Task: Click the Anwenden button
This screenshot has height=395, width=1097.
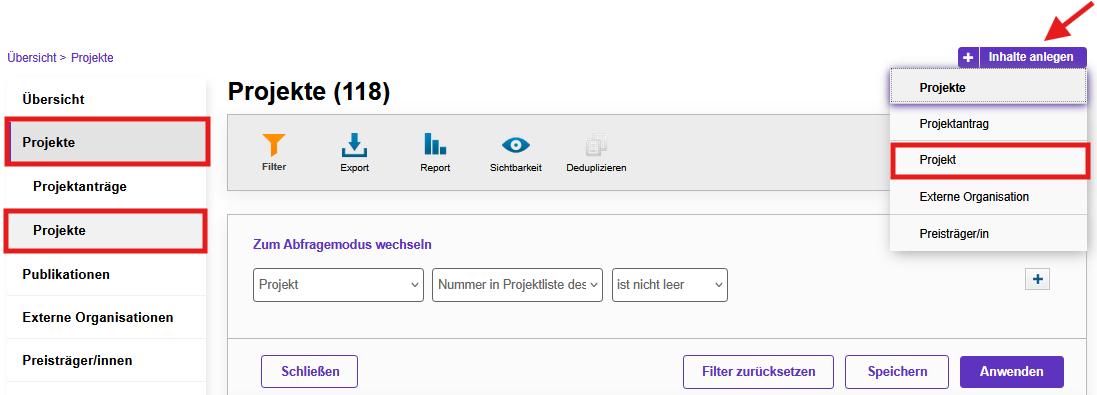Action: 1012,372
